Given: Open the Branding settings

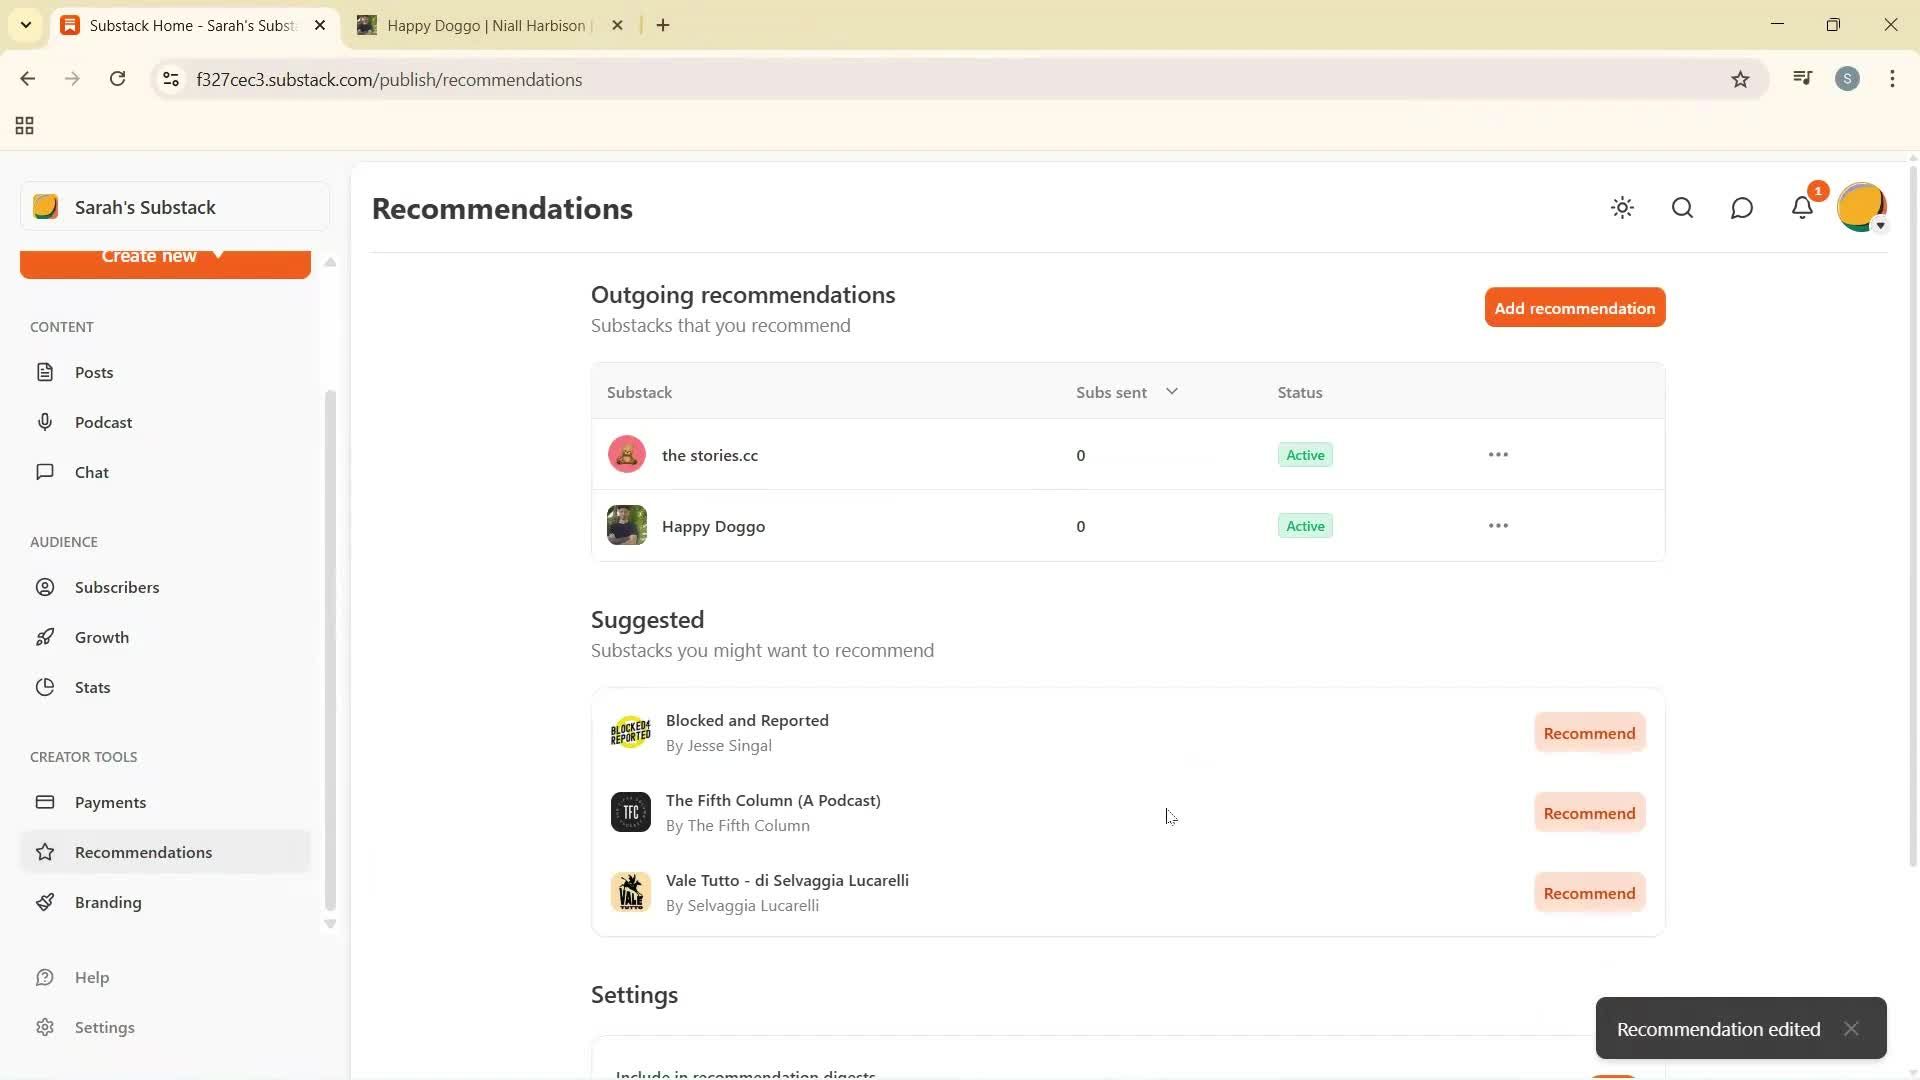Looking at the screenshot, I should pyautogui.click(x=110, y=902).
